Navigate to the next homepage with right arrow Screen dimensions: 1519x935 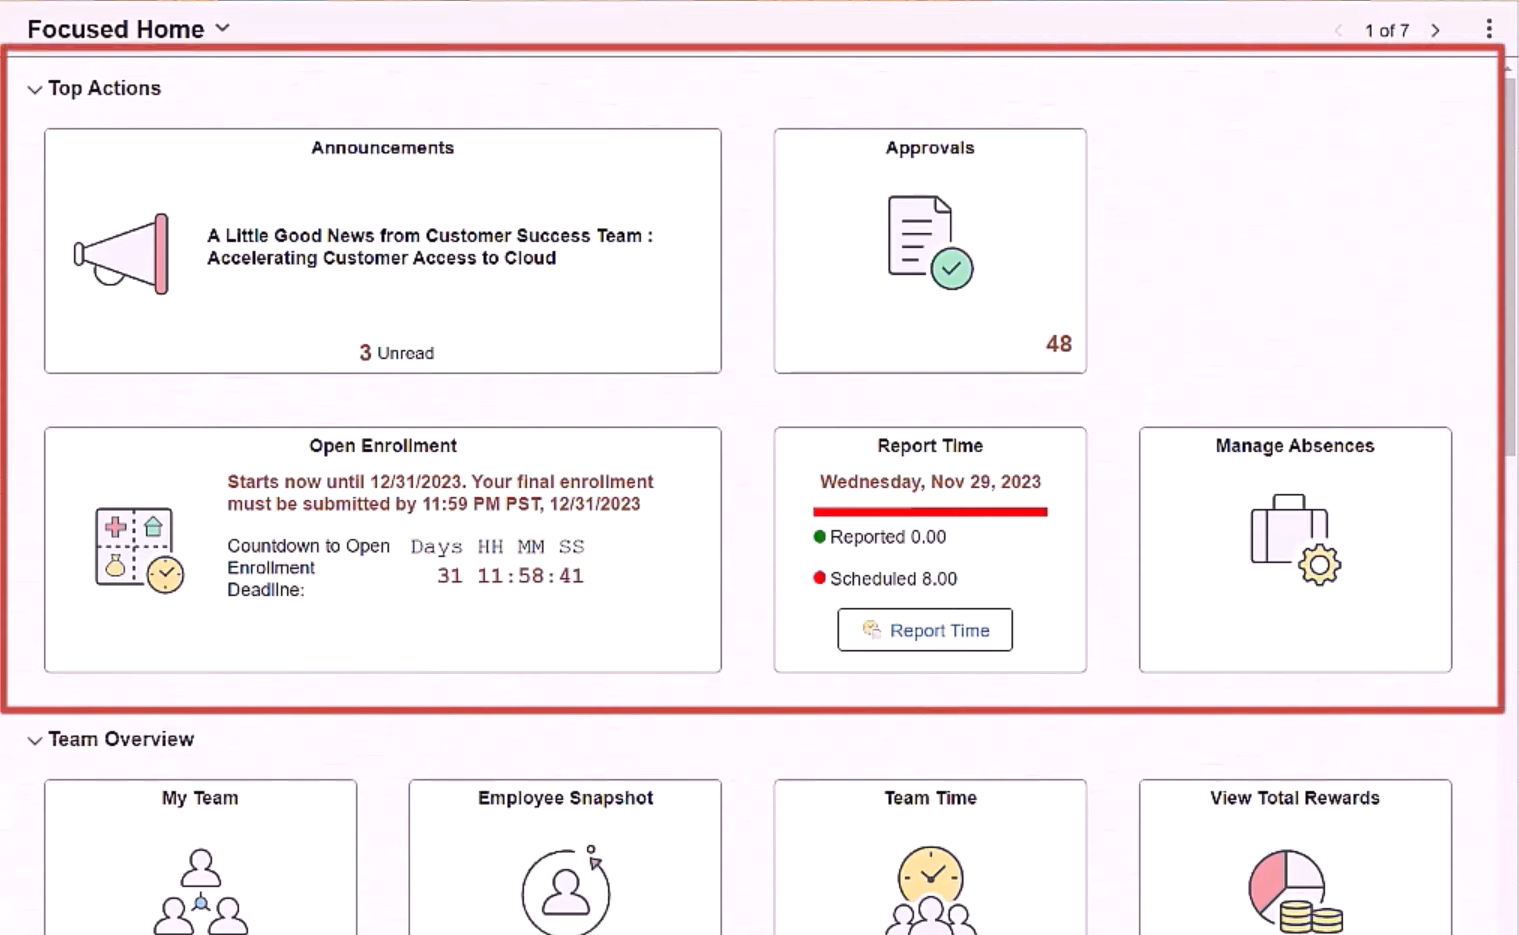(1435, 30)
